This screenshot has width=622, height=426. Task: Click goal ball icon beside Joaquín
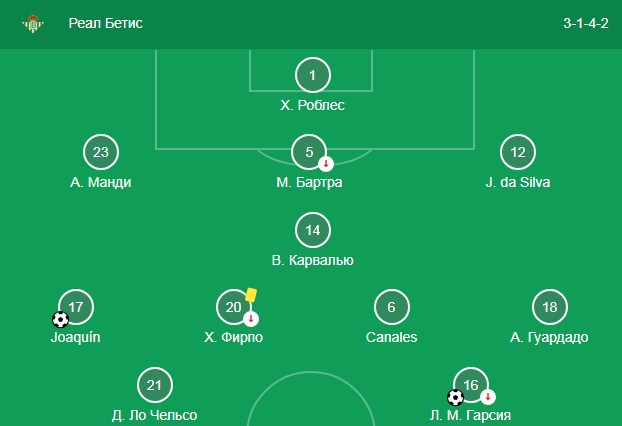pyautogui.click(x=61, y=320)
